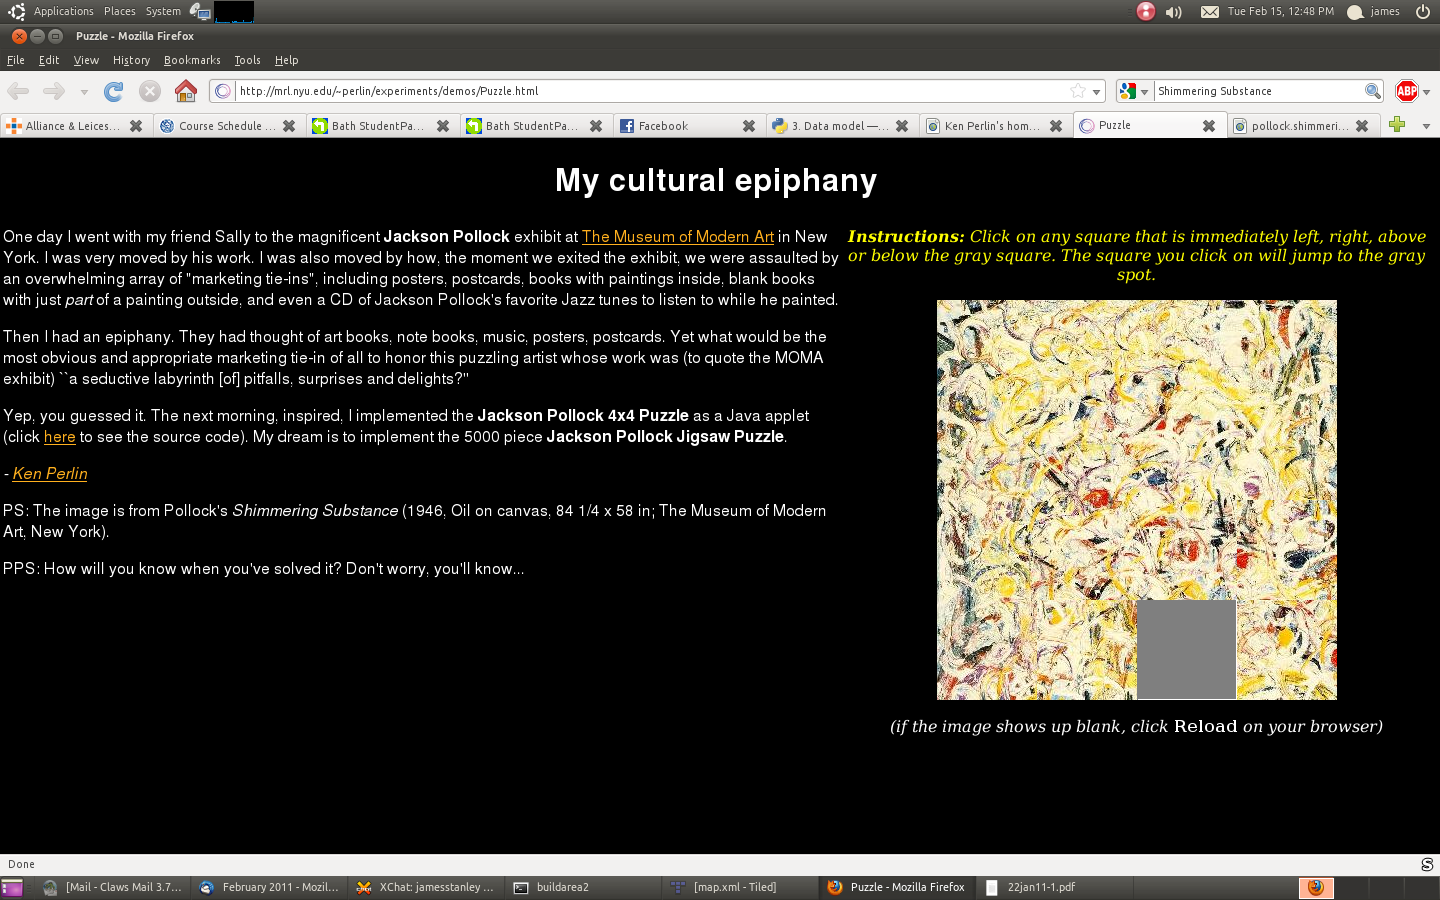
Task: Click the Back navigation arrow
Action: pos(18,91)
